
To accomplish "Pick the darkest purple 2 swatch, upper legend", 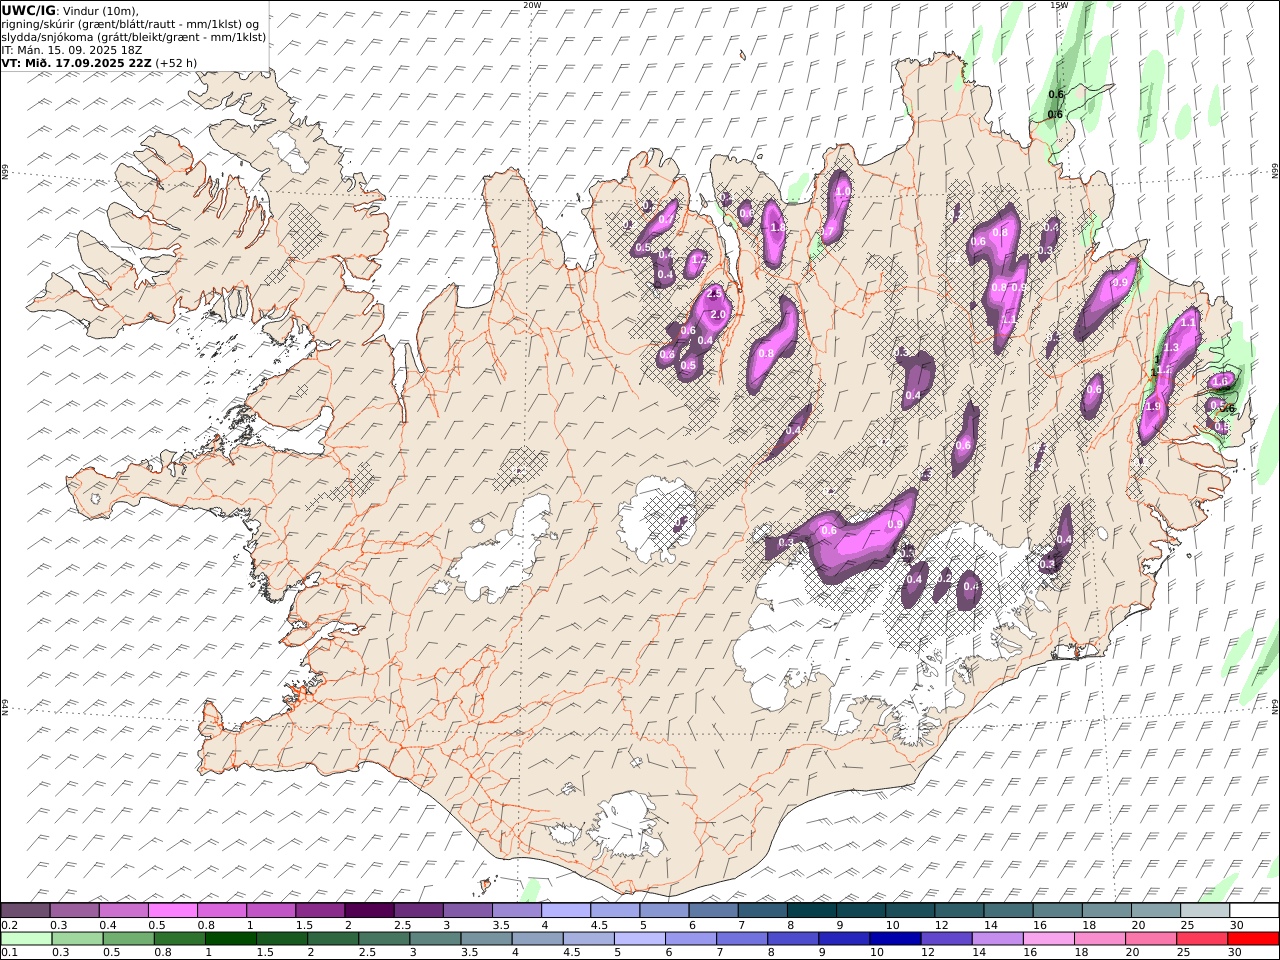I will (369, 911).
